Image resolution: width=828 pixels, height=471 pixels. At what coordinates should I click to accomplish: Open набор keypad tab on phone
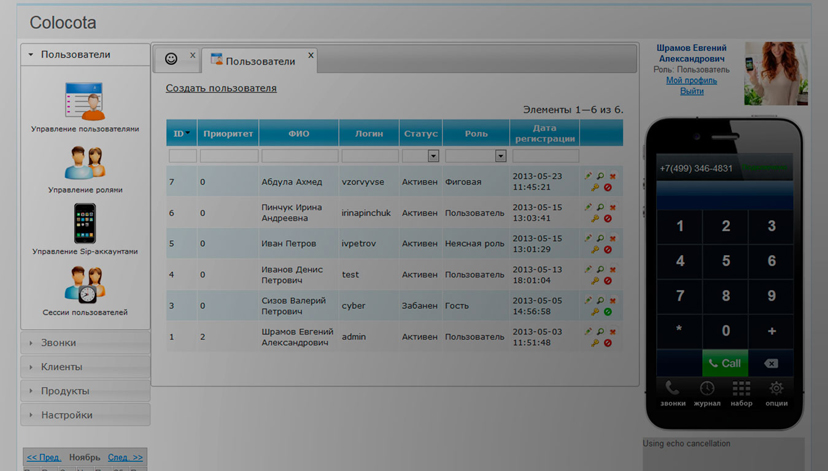pyautogui.click(x=741, y=394)
